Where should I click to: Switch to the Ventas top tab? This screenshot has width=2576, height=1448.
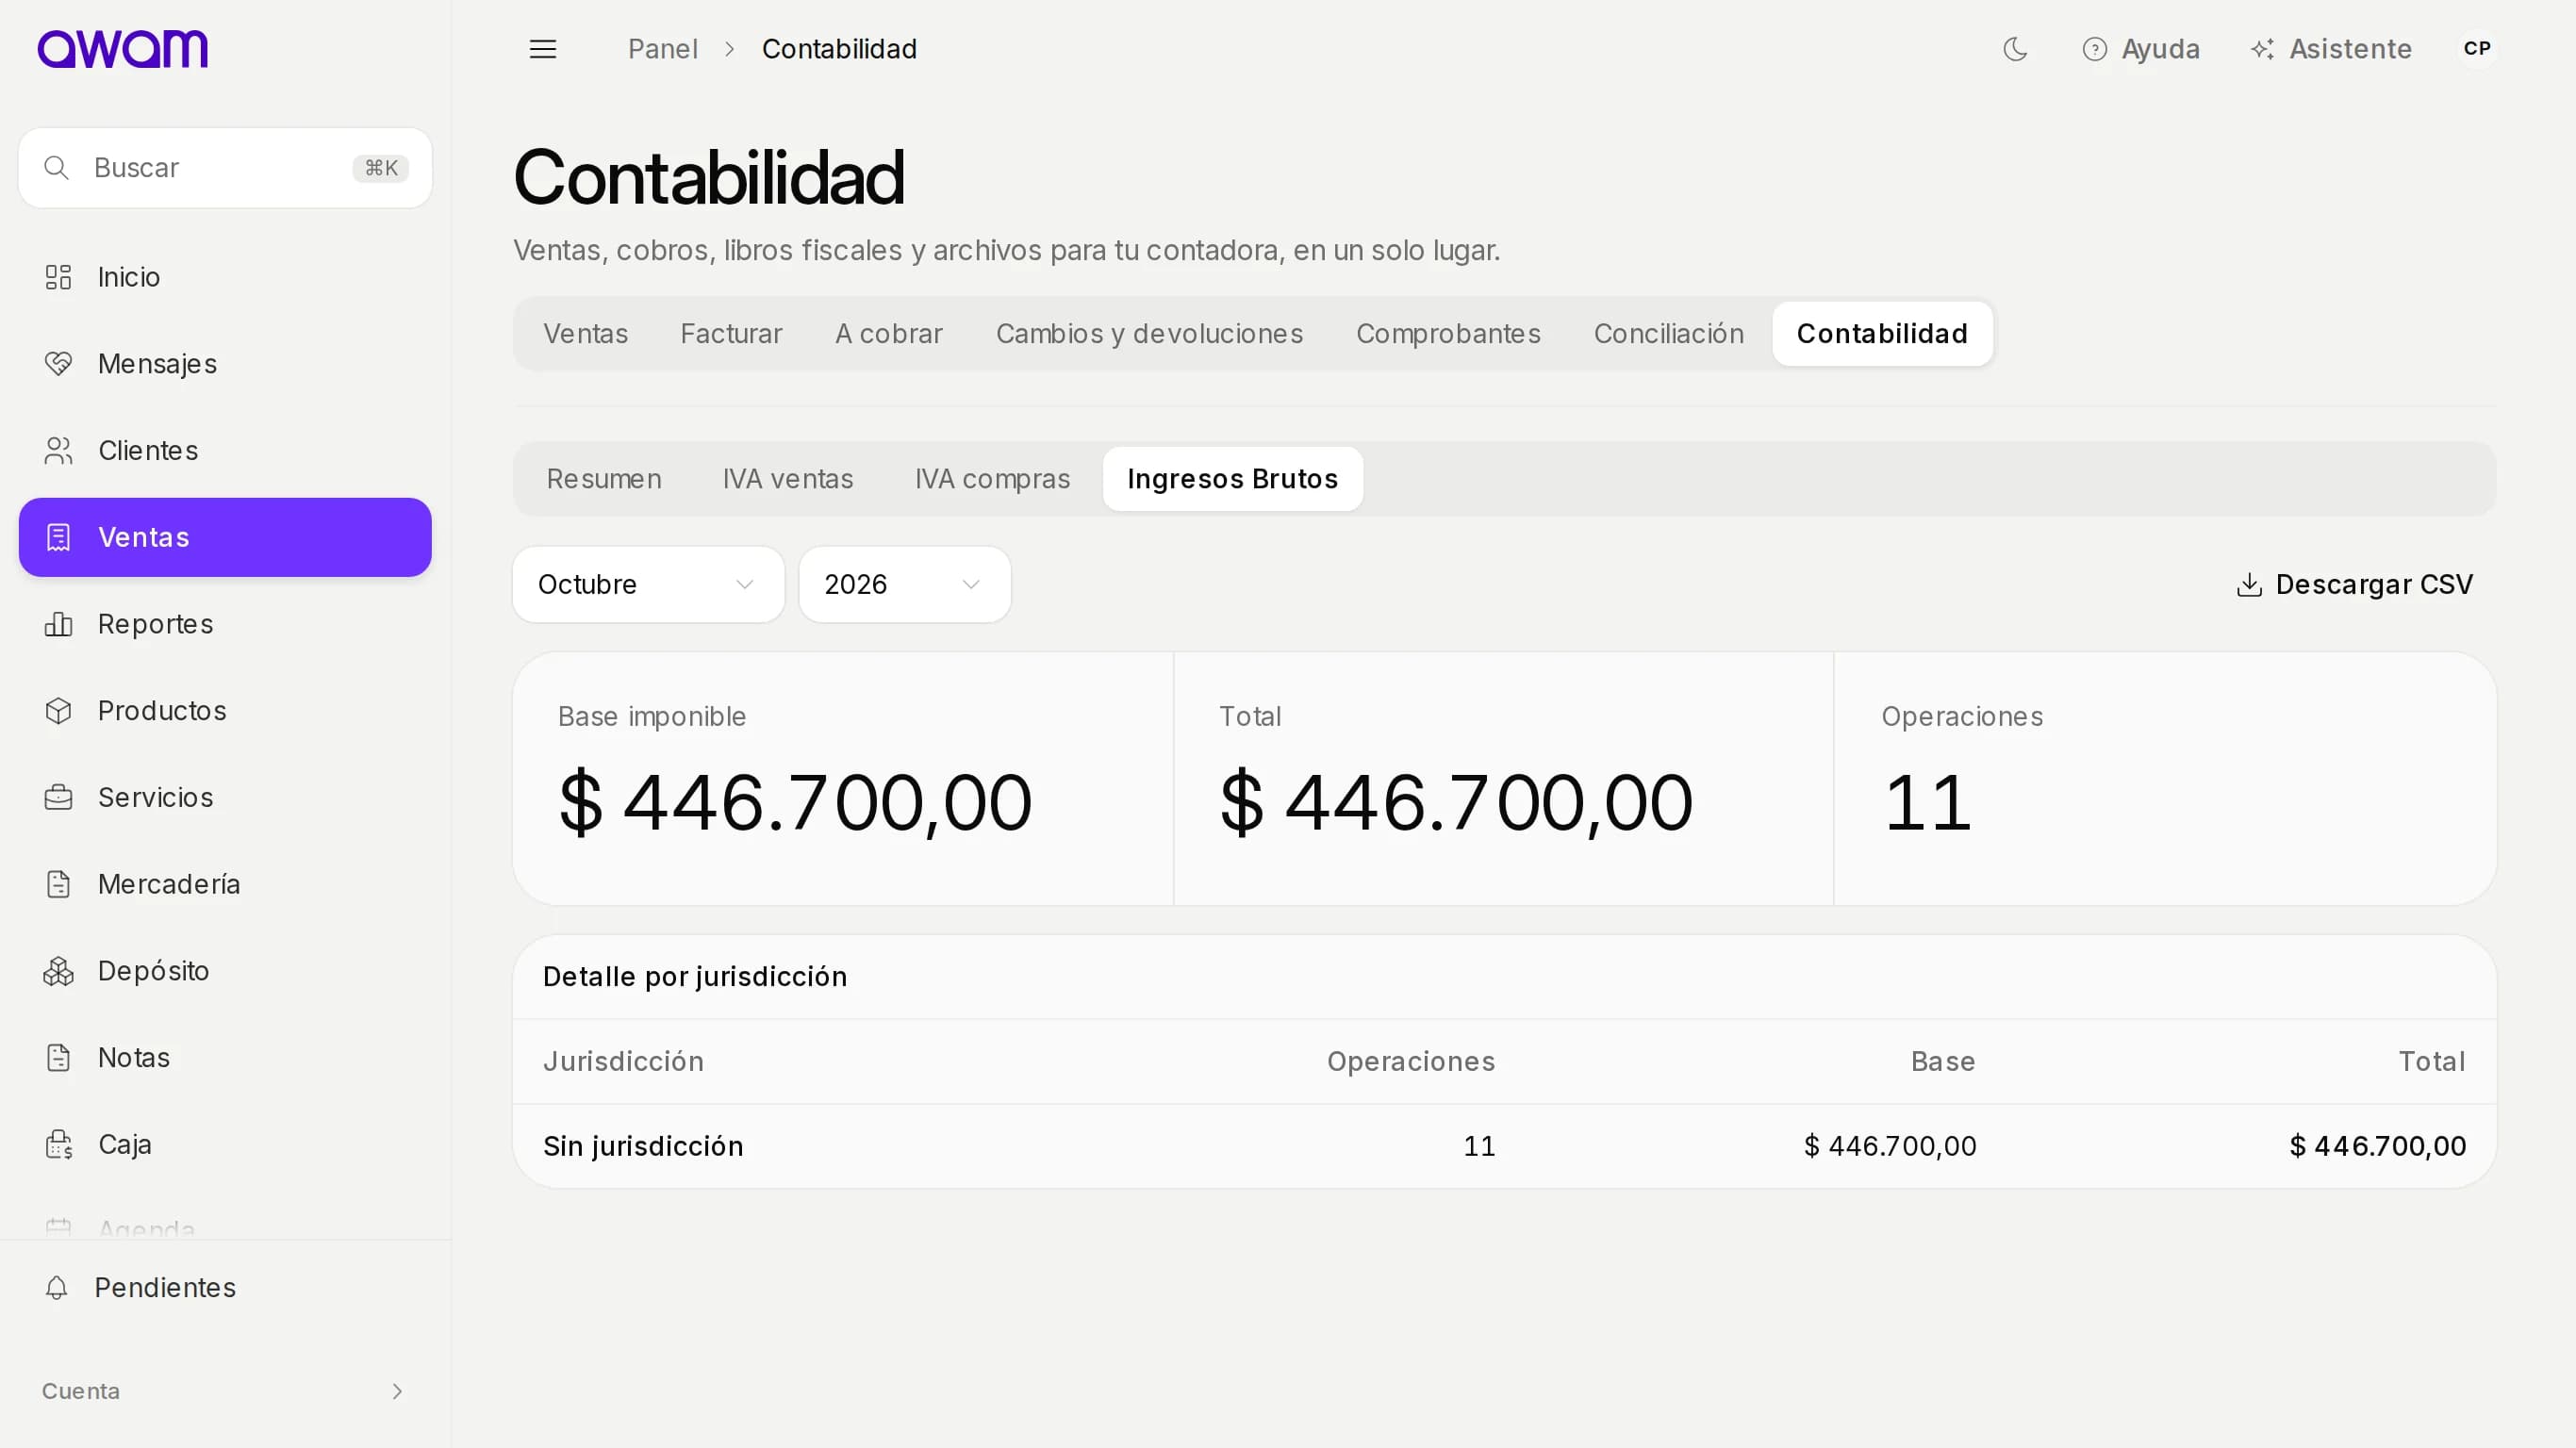(585, 334)
